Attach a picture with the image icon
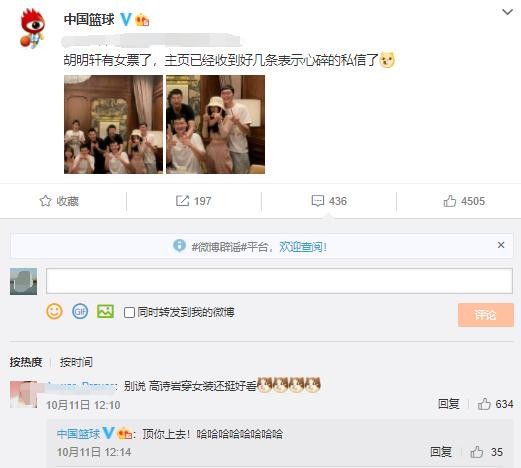Image resolution: width=521 pixels, height=468 pixels. tap(105, 311)
